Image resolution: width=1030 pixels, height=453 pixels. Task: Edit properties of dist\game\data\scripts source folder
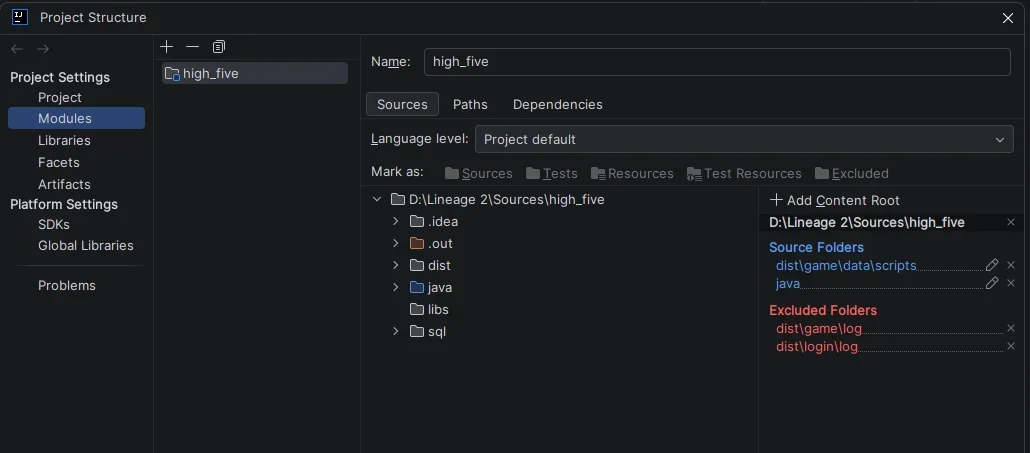(992, 265)
